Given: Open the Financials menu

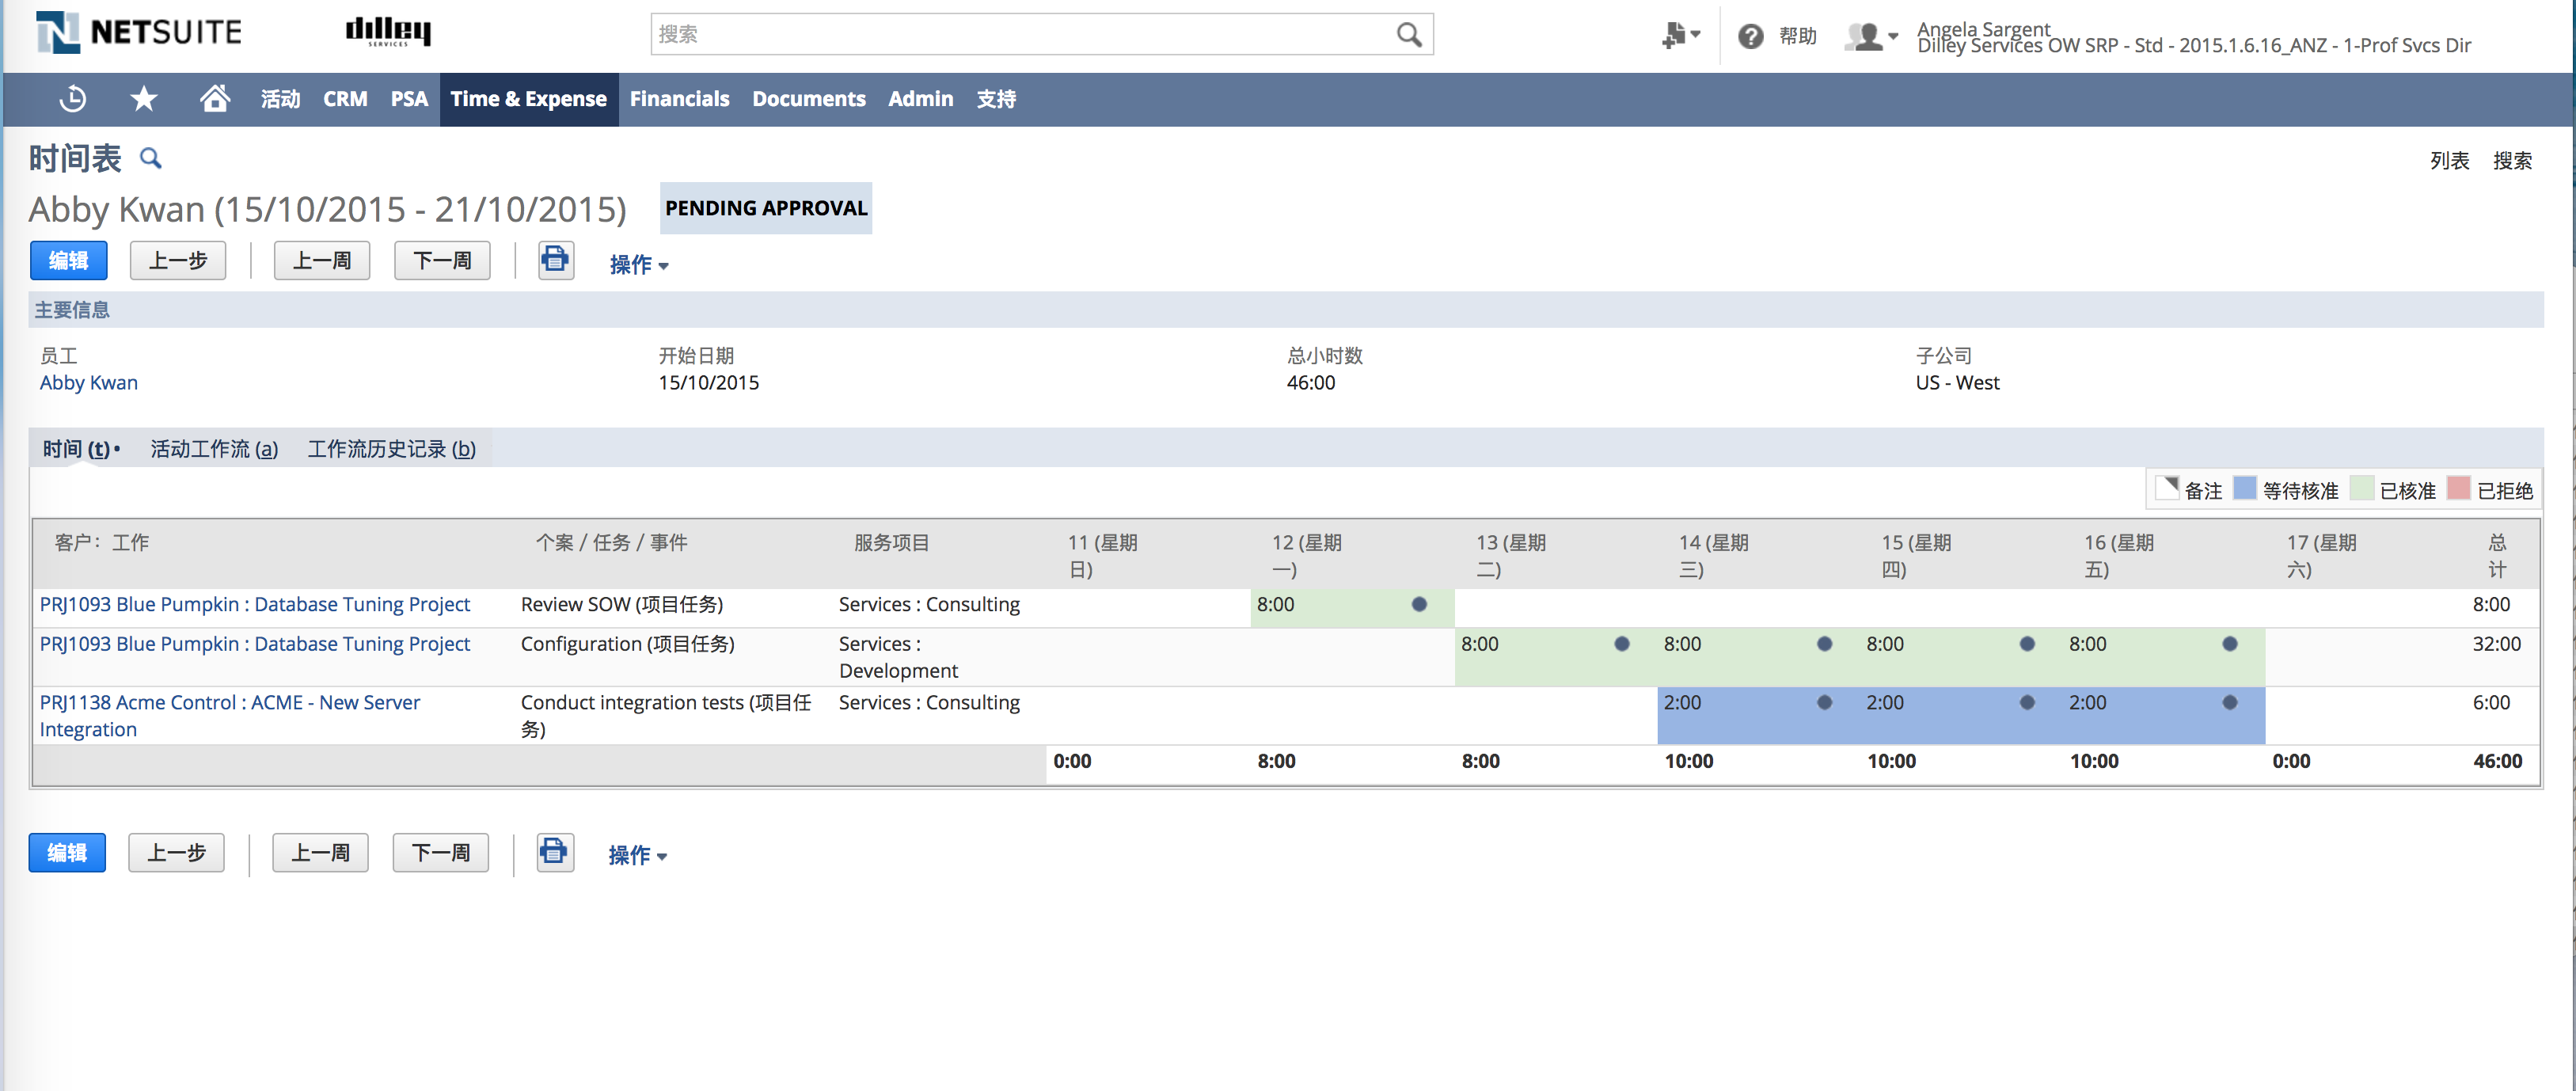Looking at the screenshot, I should (679, 99).
